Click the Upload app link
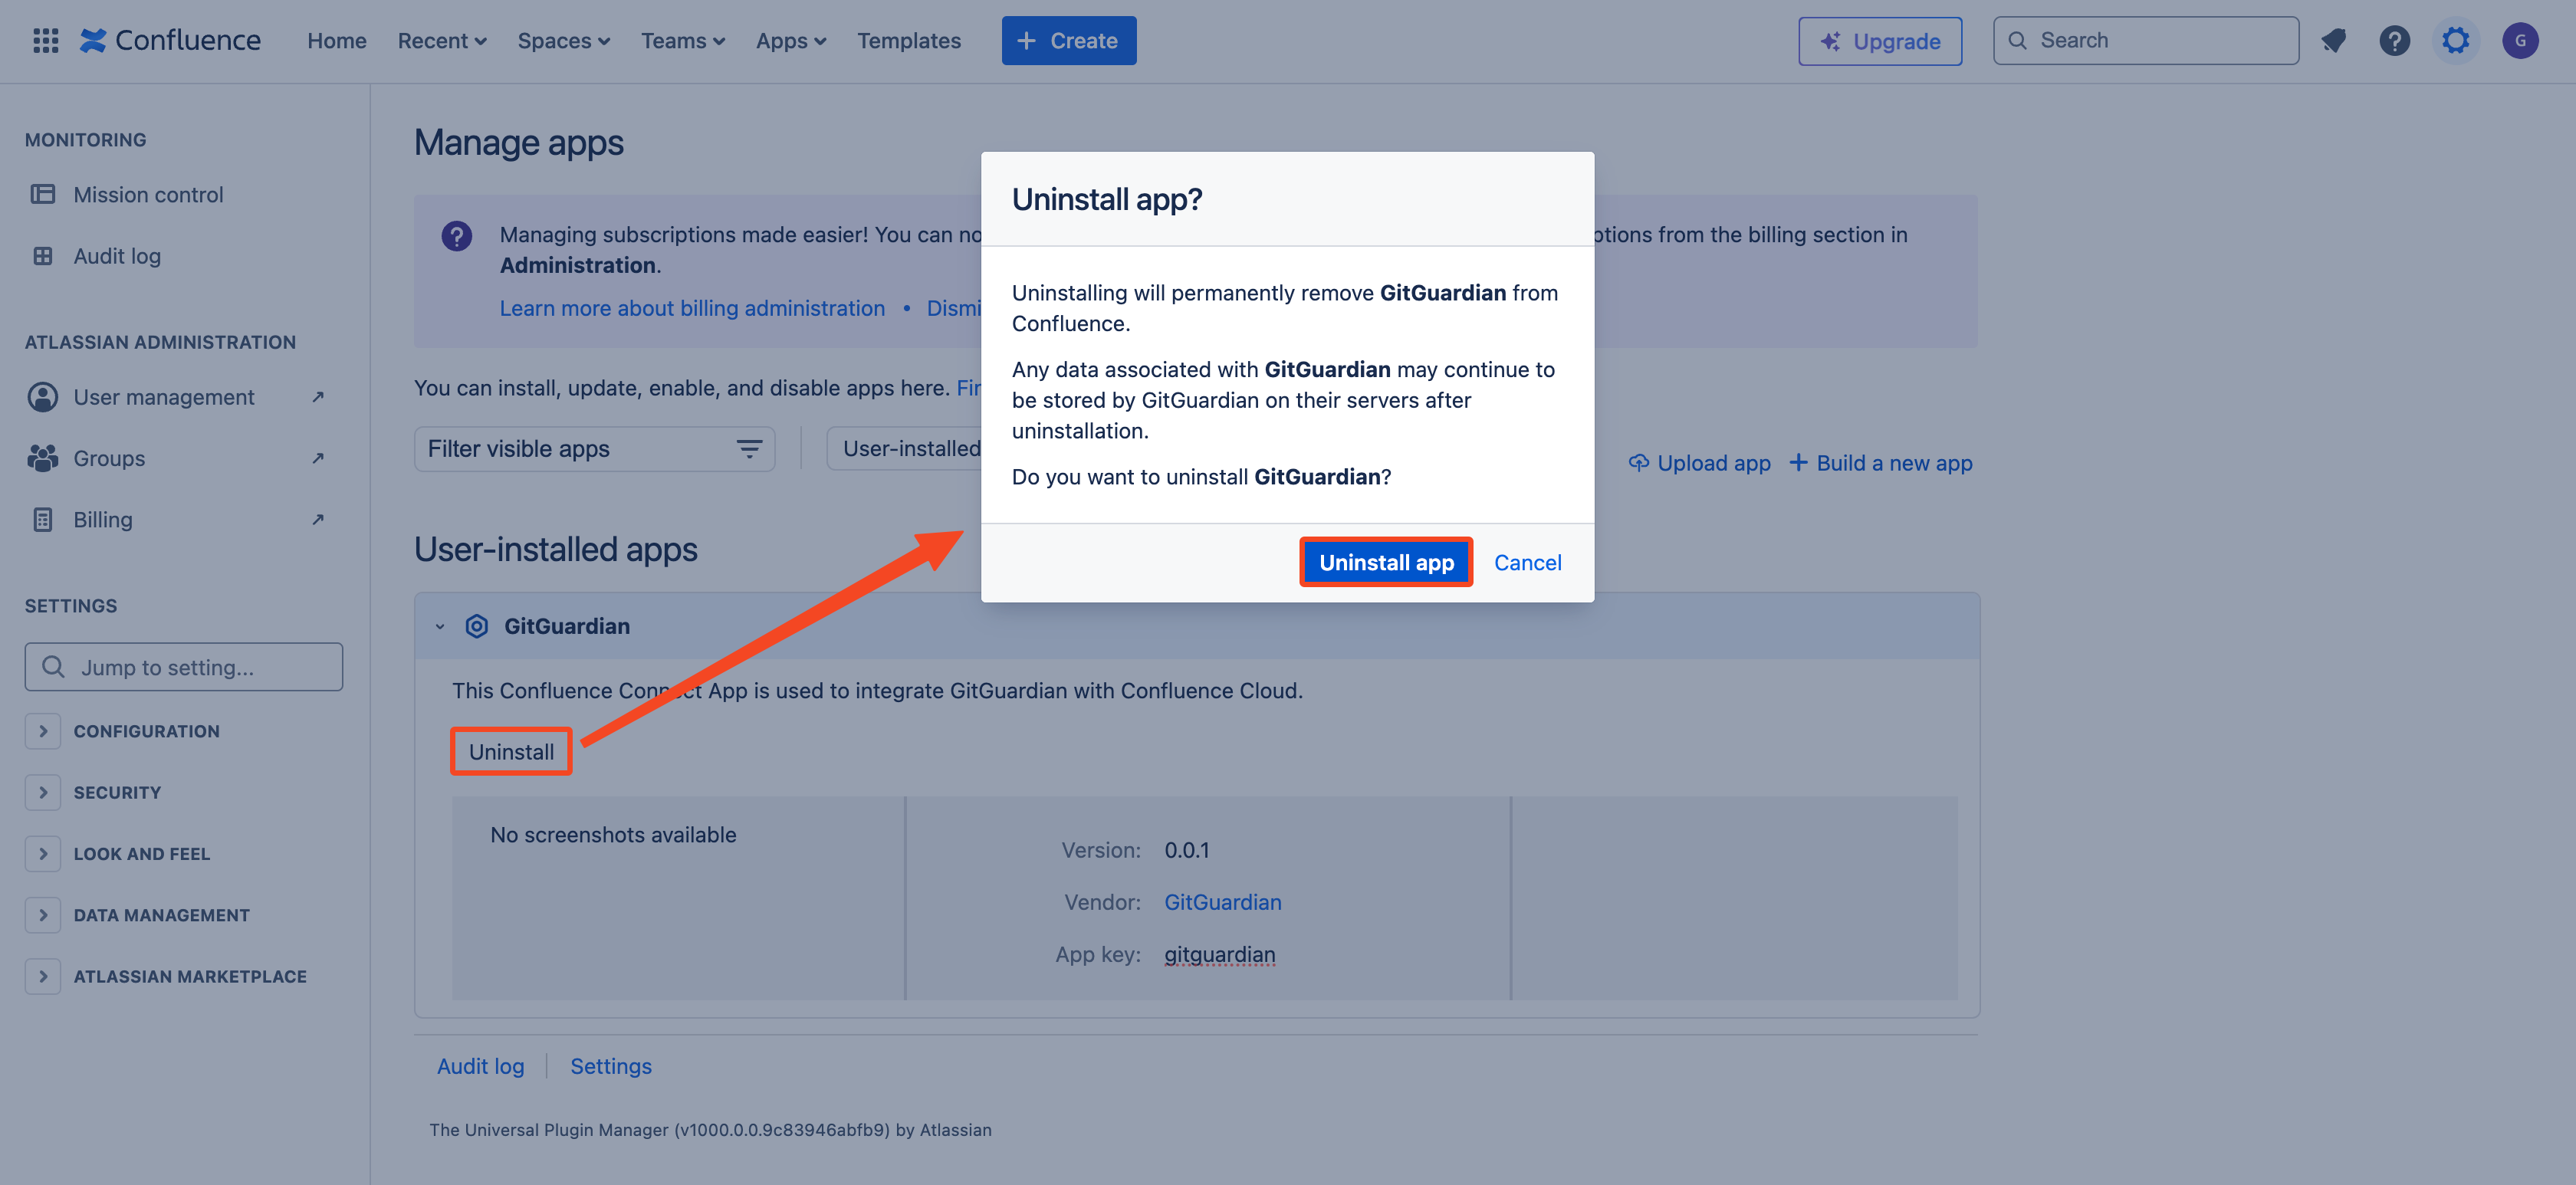 coord(1700,463)
